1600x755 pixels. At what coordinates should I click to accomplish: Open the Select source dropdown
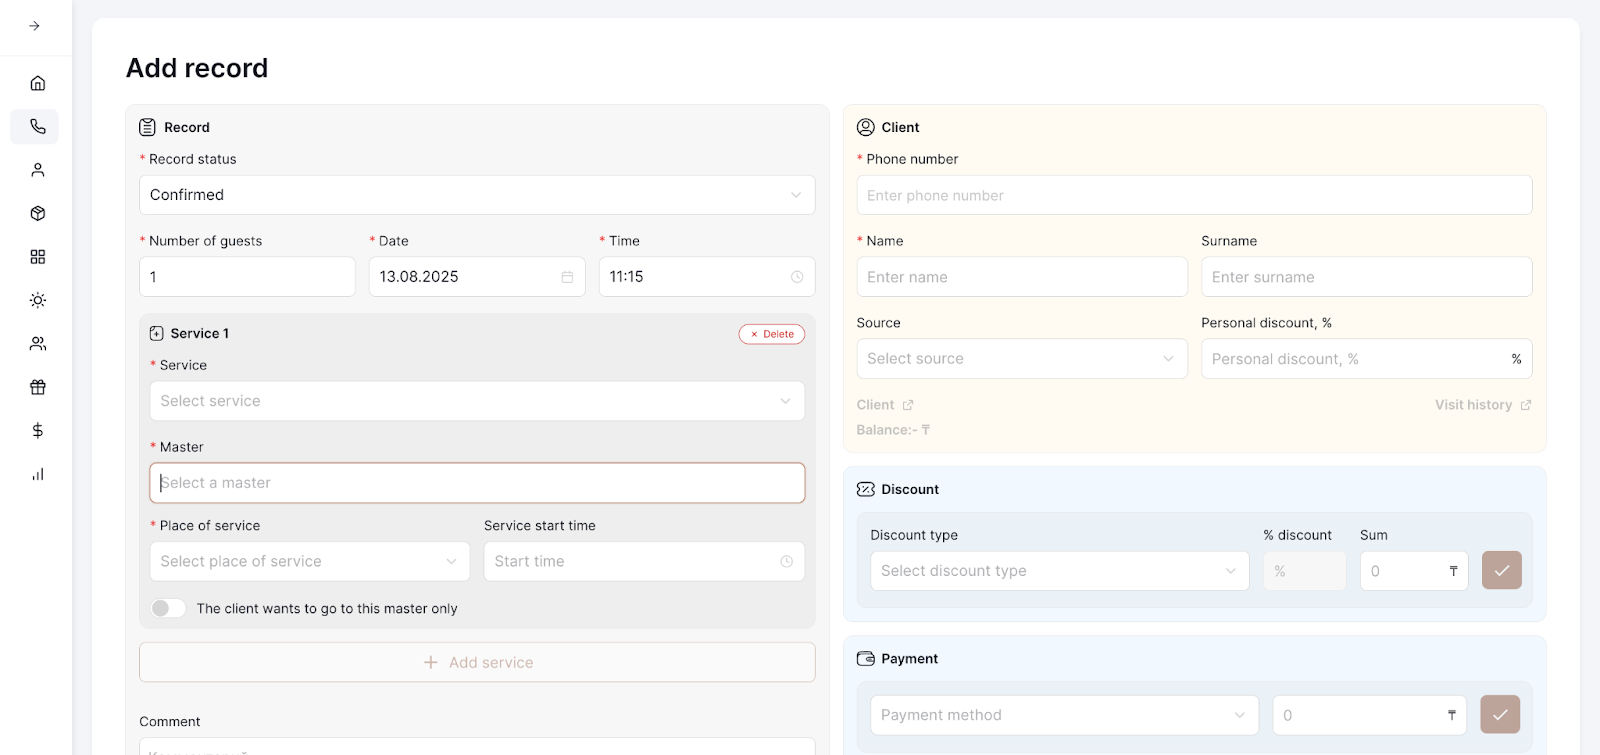click(x=1021, y=359)
